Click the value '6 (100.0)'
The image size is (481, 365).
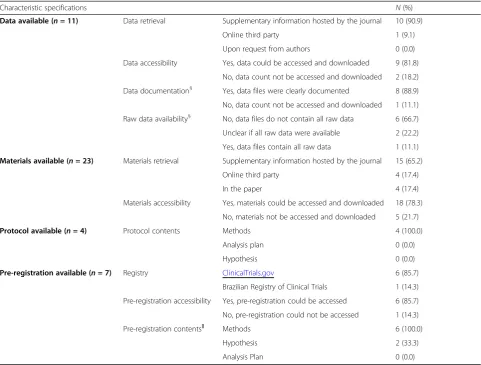409,329
